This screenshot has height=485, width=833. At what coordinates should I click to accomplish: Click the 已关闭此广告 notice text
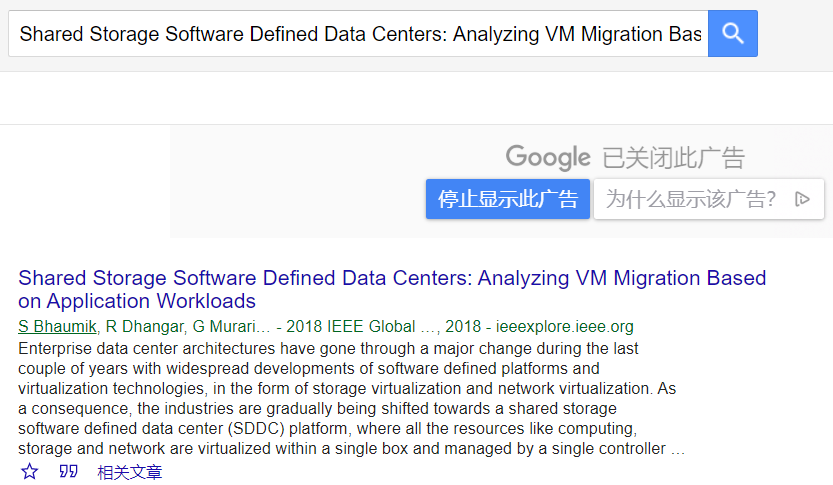(673, 157)
